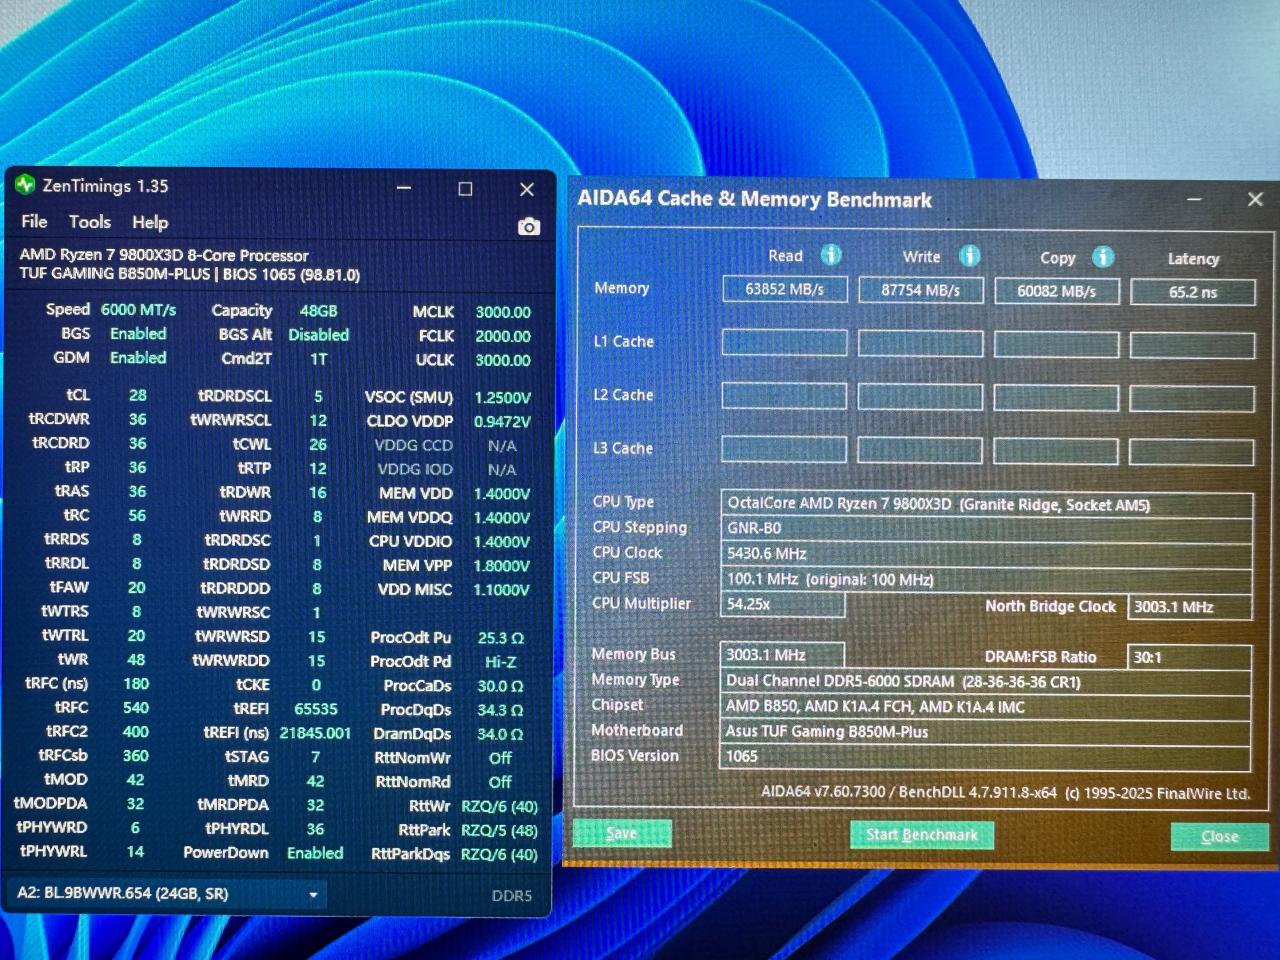Click the Cmd2T value 1T
This screenshot has width=1280, height=960.
point(318,359)
